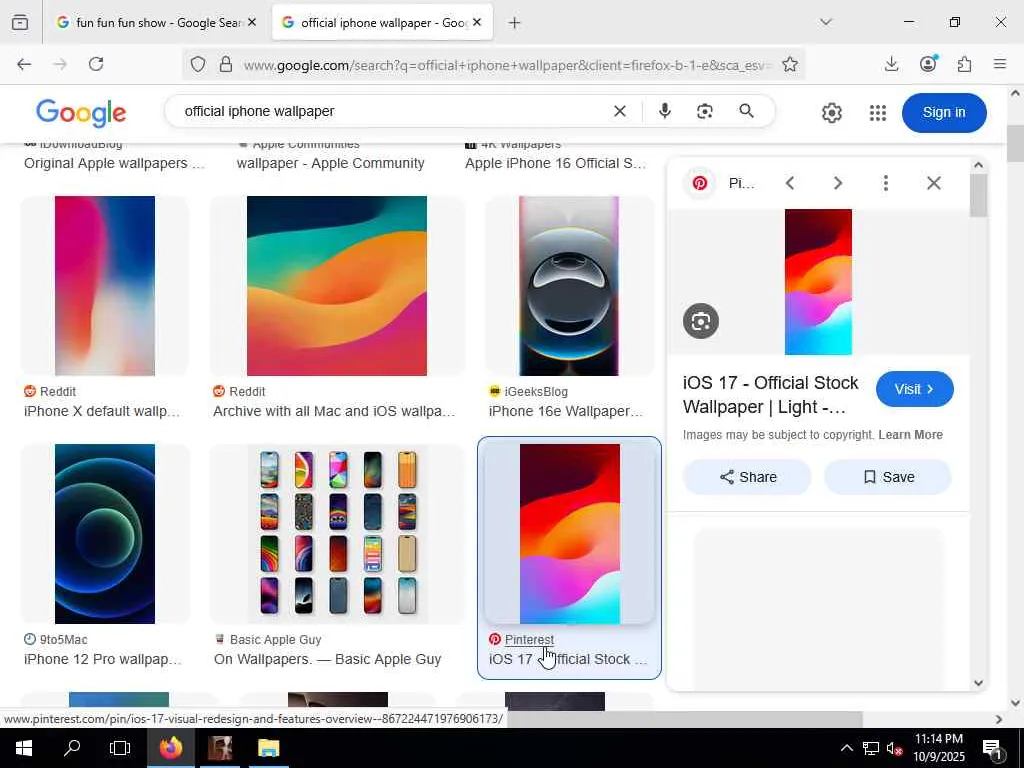1024x768 pixels.
Task: Share the iOS 17 wallpaper image
Action: 747,477
